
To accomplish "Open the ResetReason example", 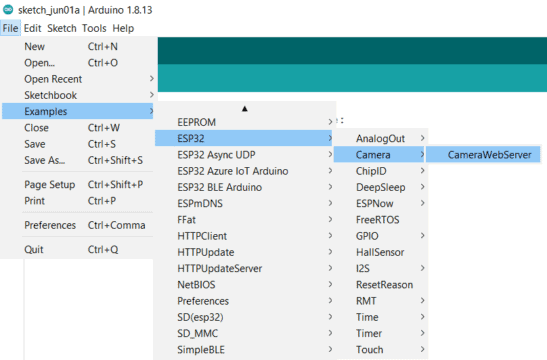I will pos(380,285).
